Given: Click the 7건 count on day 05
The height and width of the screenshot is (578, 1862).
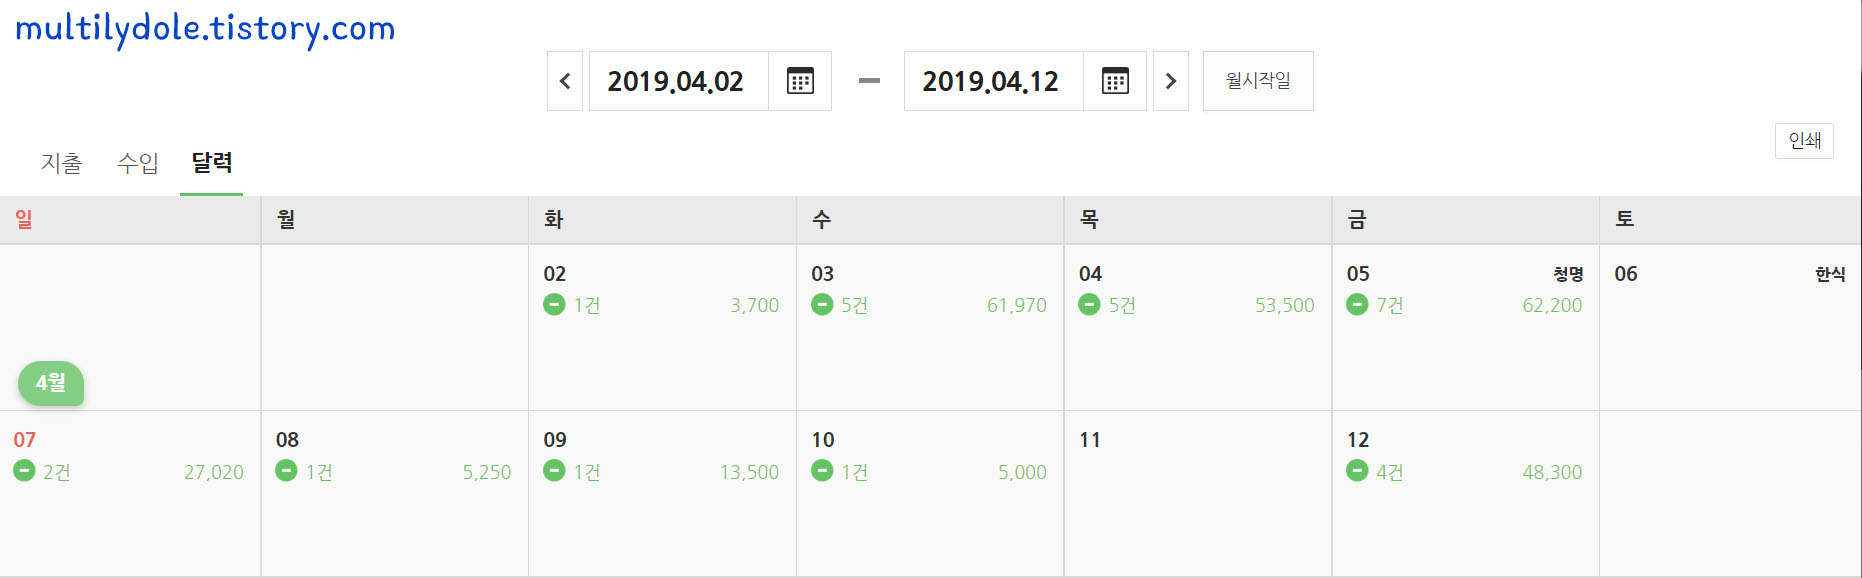Looking at the screenshot, I should [1390, 306].
